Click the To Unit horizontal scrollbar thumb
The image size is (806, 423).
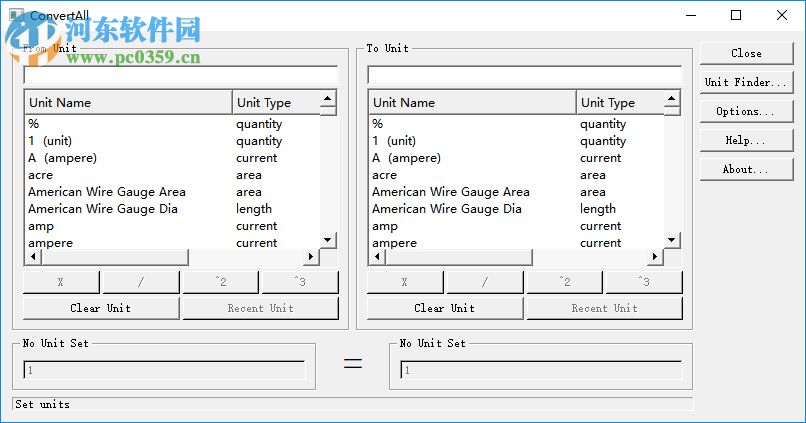click(459, 256)
